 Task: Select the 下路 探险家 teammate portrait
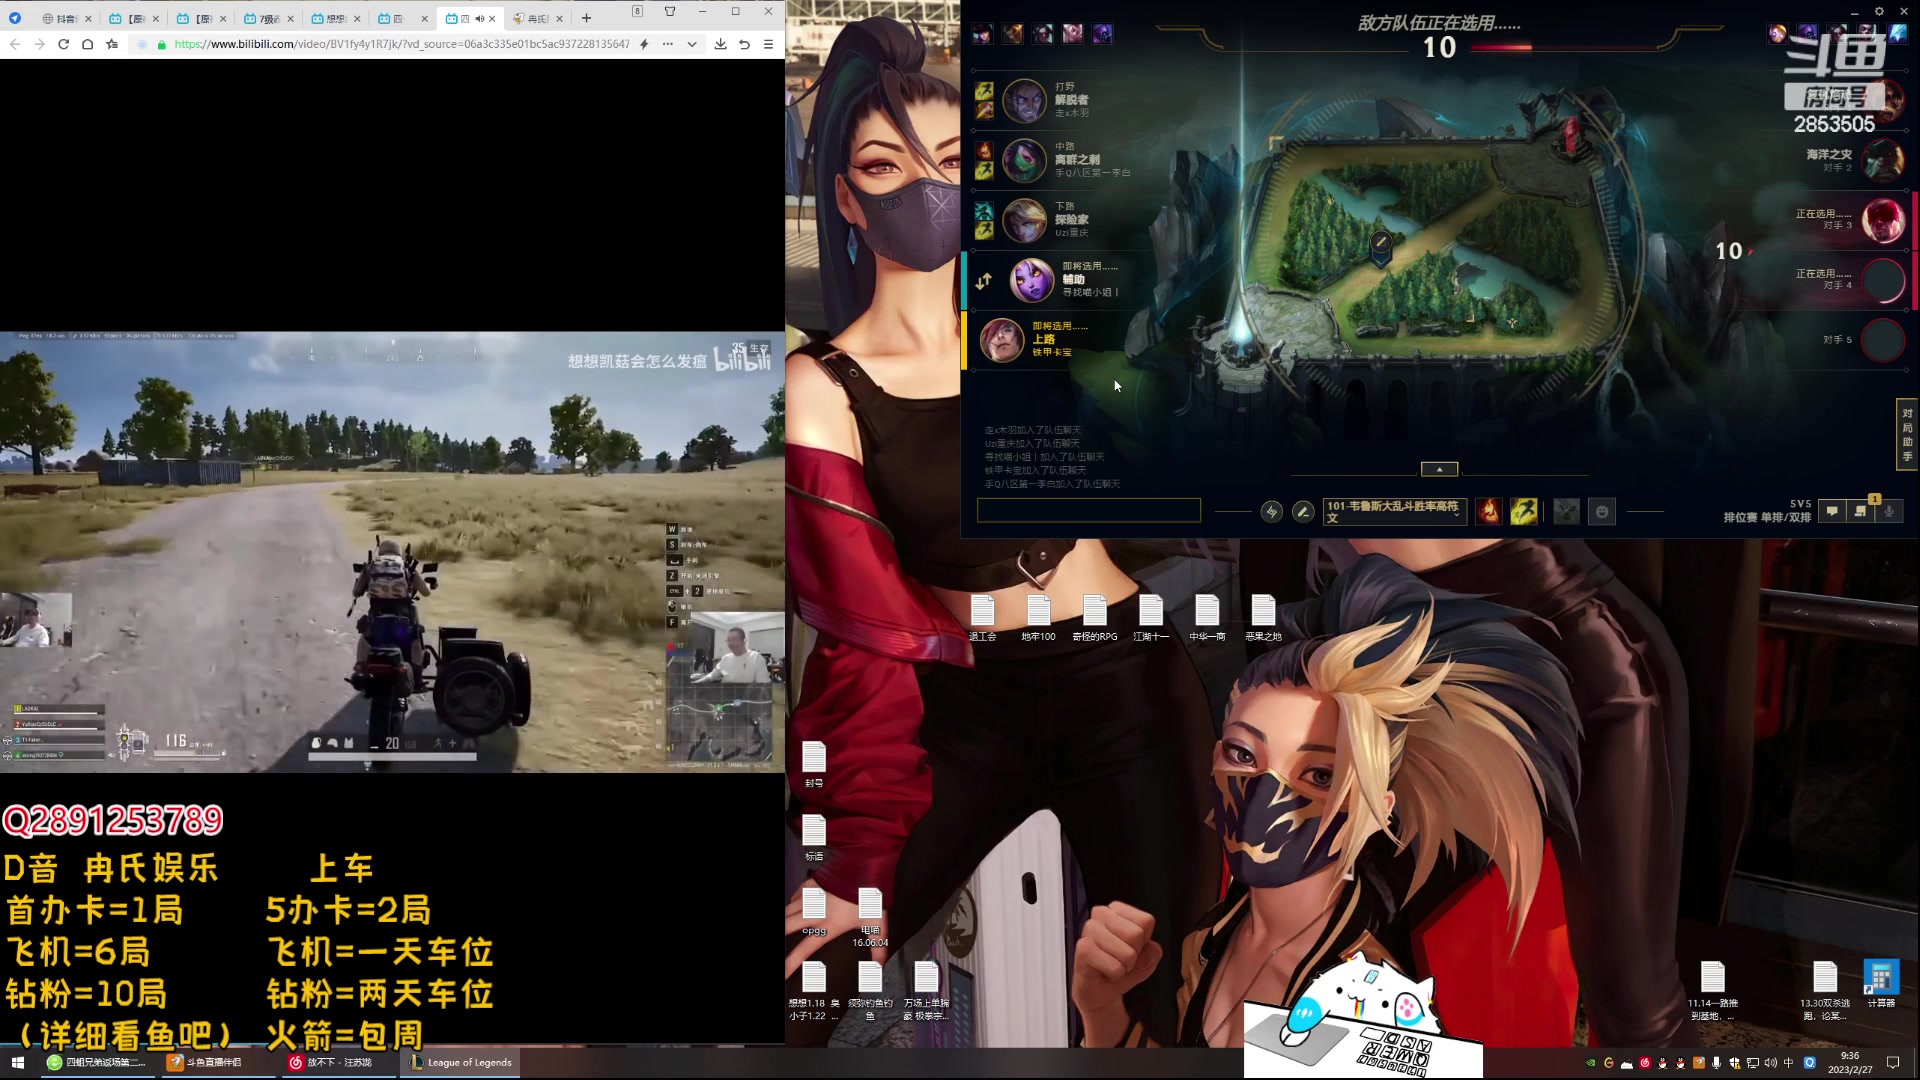[1024, 220]
